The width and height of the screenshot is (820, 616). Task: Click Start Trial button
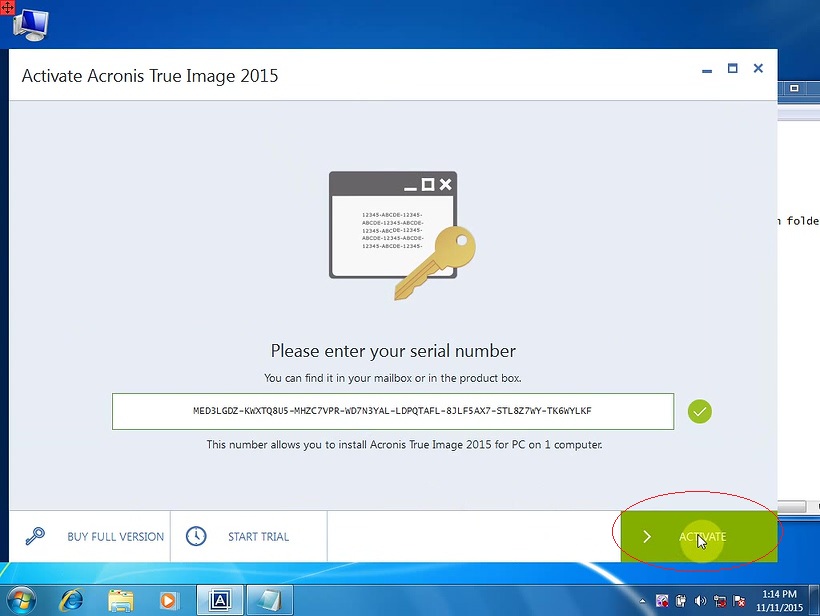click(x=249, y=537)
